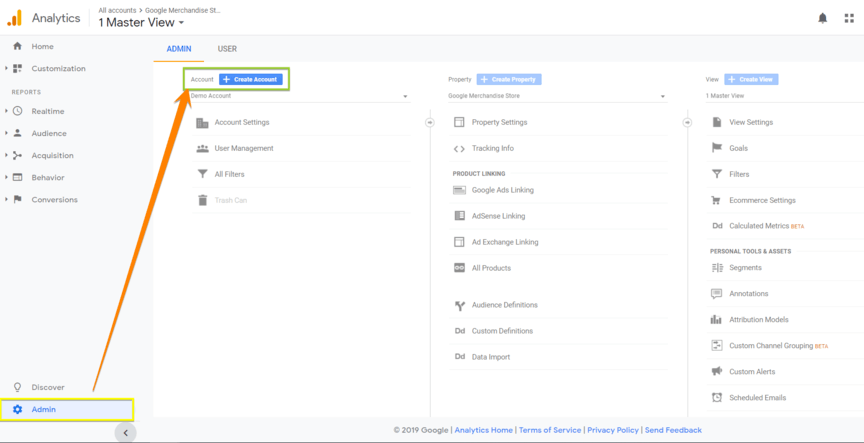Click the Scheduled Emails clock icon
This screenshot has width=864, height=443.
point(717,397)
